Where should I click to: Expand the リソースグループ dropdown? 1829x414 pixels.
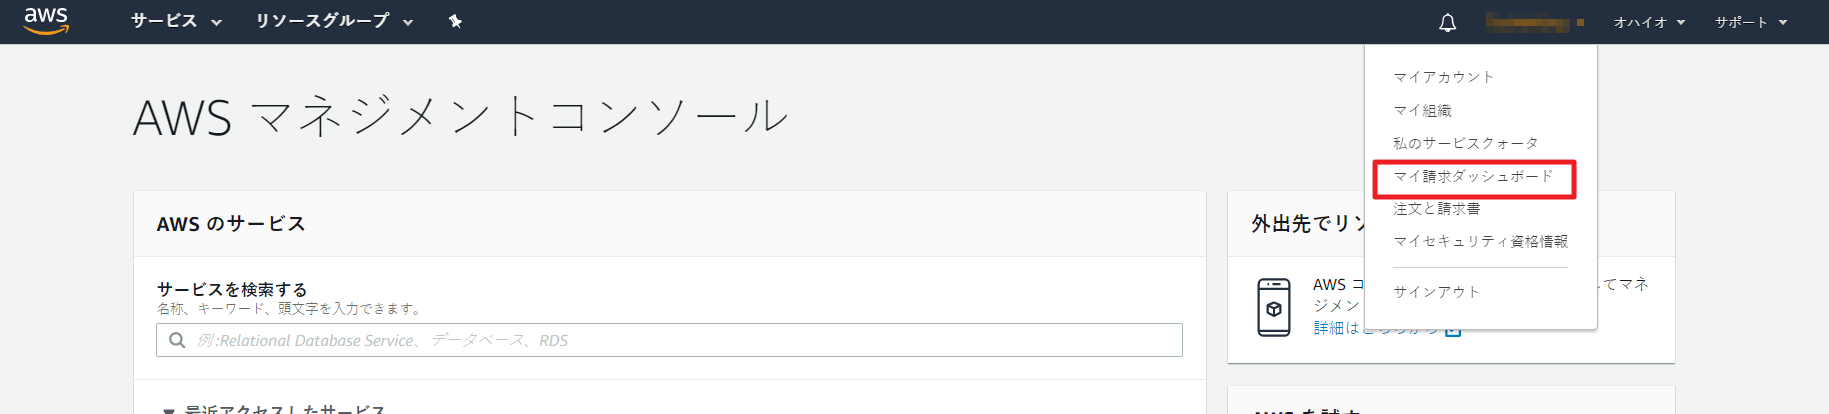tap(333, 21)
